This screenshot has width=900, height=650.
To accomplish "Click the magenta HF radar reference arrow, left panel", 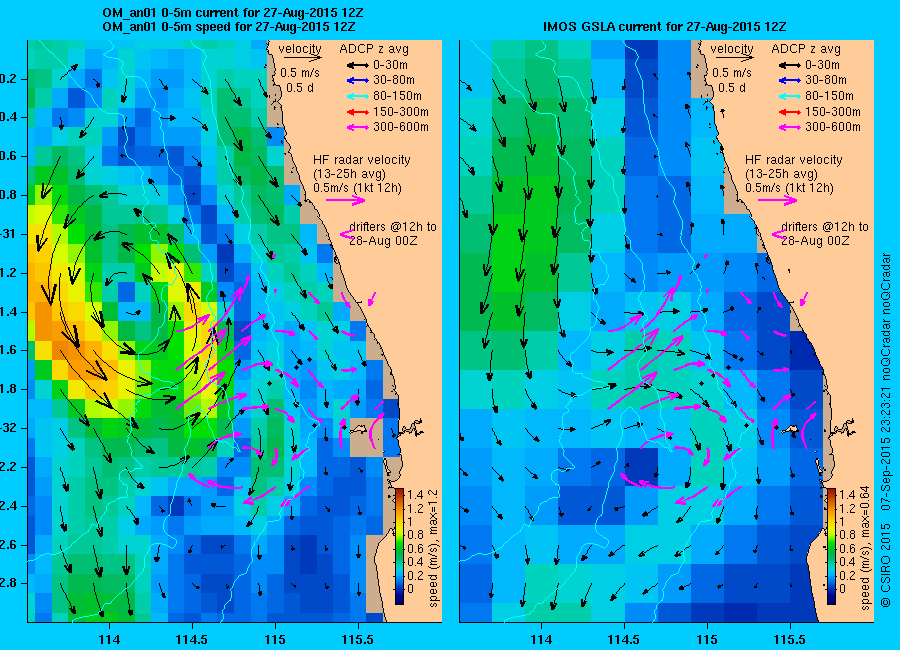I will pos(346,200).
